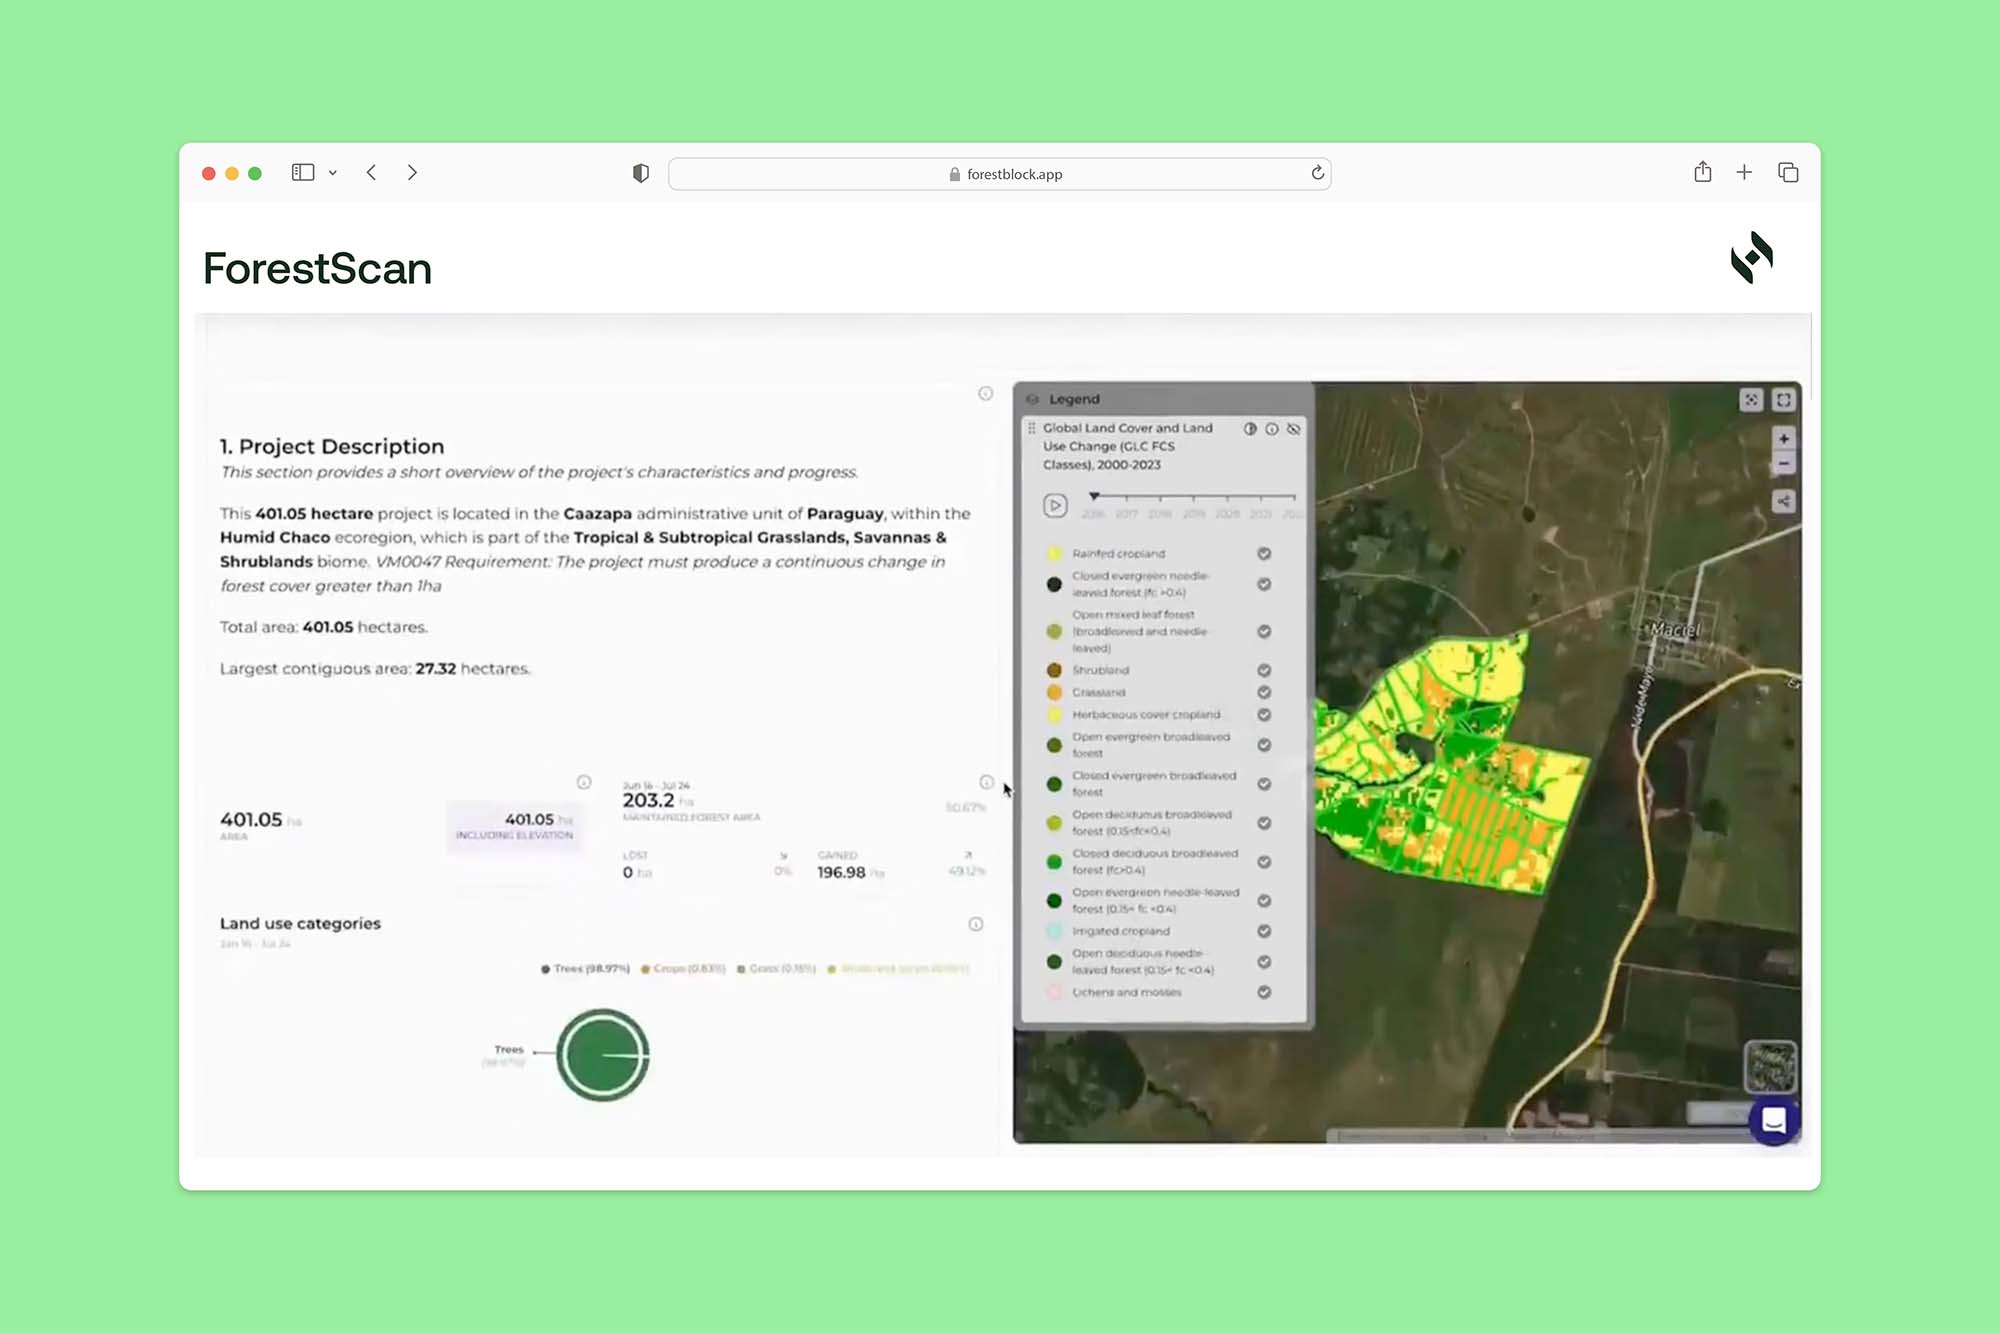Click the gained 196.98 ha value
Screen dimensions: 2000x1333
pos(841,872)
